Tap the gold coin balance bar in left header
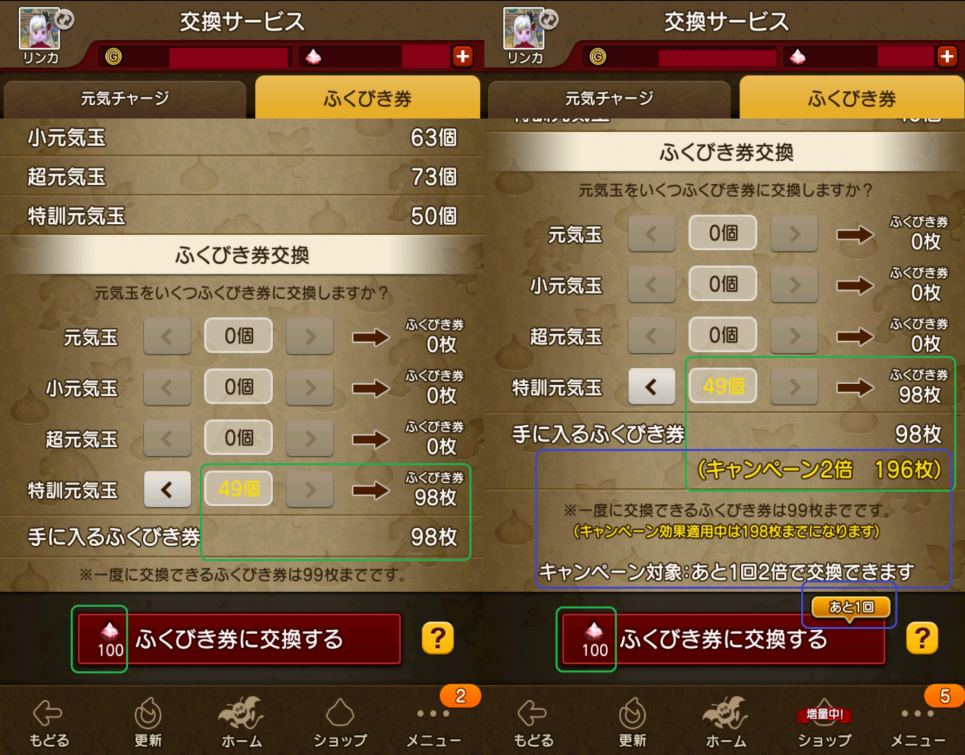Image resolution: width=965 pixels, height=755 pixels. (x=196, y=57)
